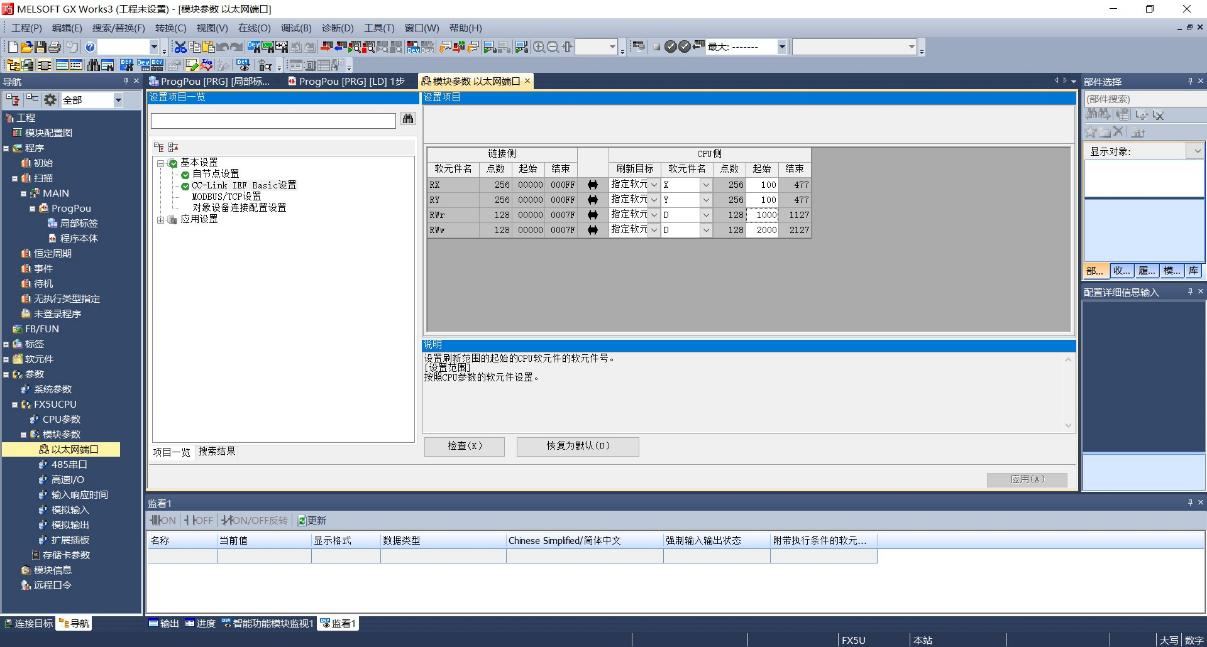Collapse the MAIN node in the navigation tree
This screenshot has height=647, width=1207.
coord(23,193)
